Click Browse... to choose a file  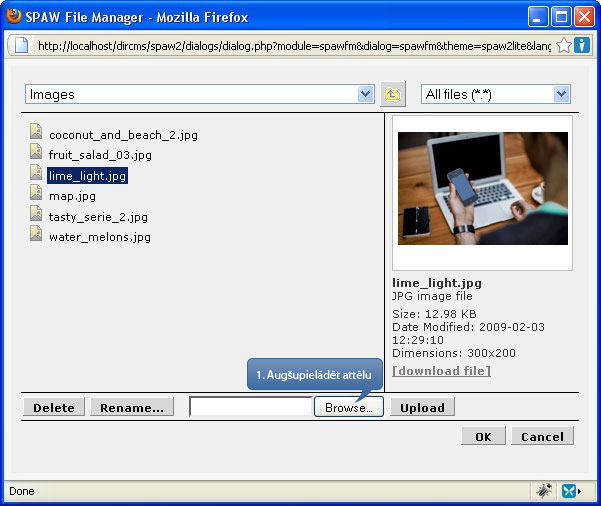[x=348, y=407]
